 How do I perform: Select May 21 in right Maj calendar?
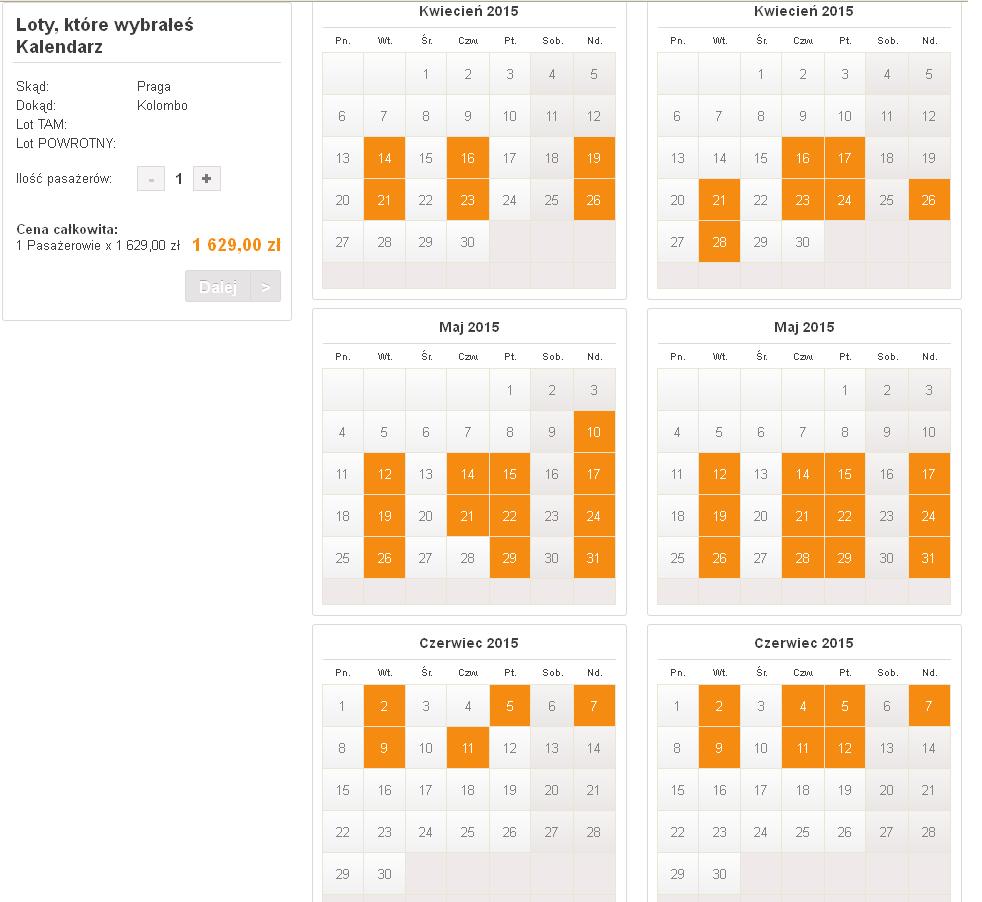[803, 516]
